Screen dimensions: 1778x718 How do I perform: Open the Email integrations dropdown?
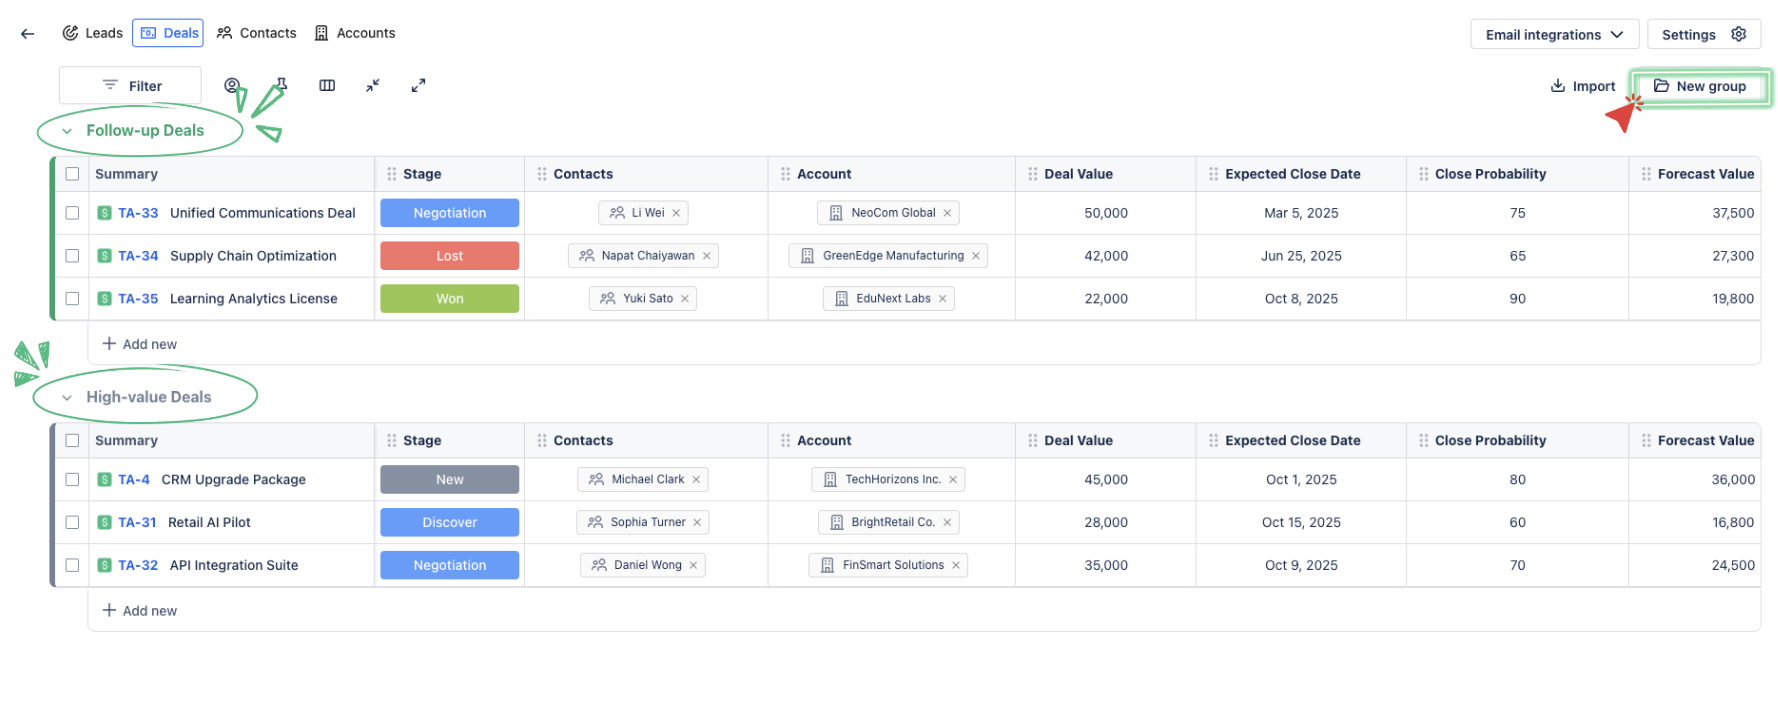point(1553,34)
